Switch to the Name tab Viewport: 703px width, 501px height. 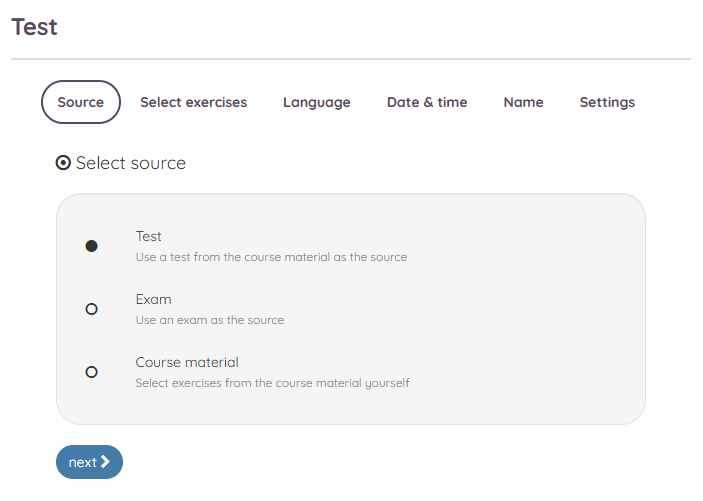pyautogui.click(x=524, y=102)
